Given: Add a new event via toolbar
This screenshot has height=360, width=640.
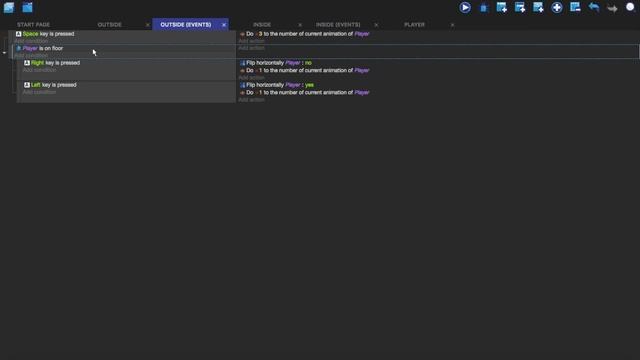Looking at the screenshot, I should coord(501,7).
